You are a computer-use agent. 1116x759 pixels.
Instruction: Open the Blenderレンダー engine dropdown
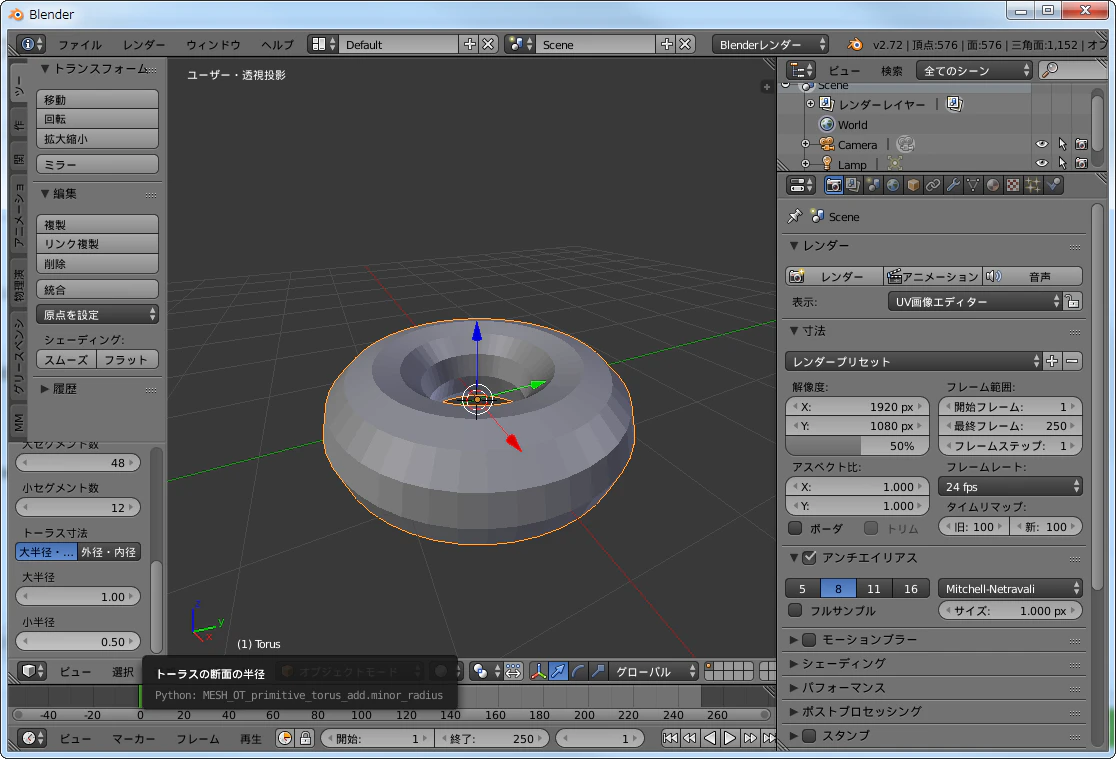coord(771,44)
